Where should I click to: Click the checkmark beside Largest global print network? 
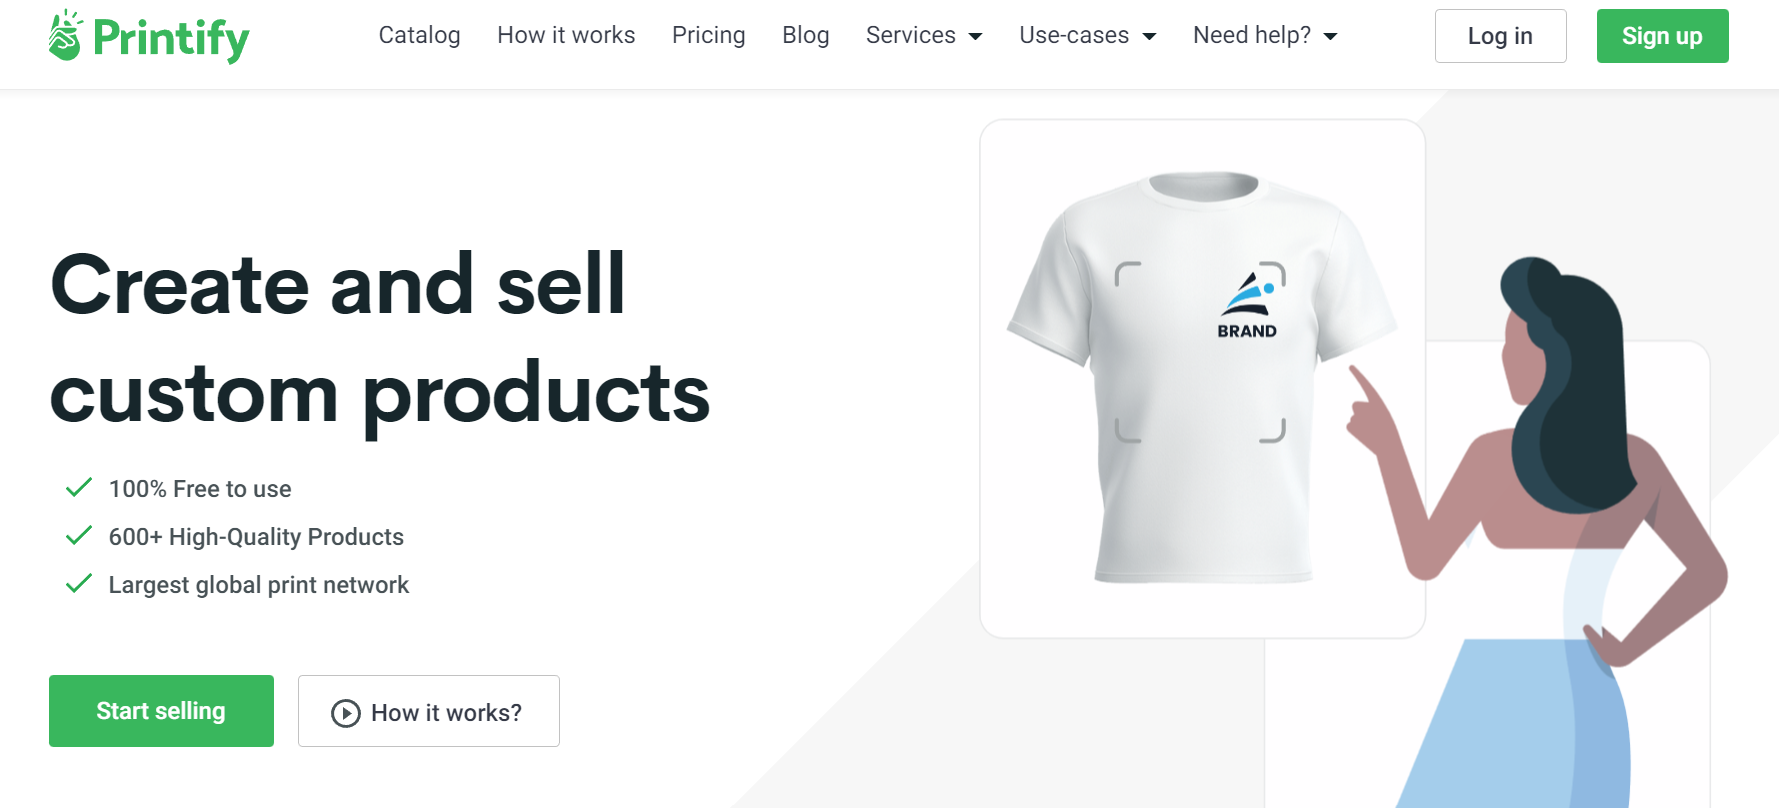tap(79, 584)
